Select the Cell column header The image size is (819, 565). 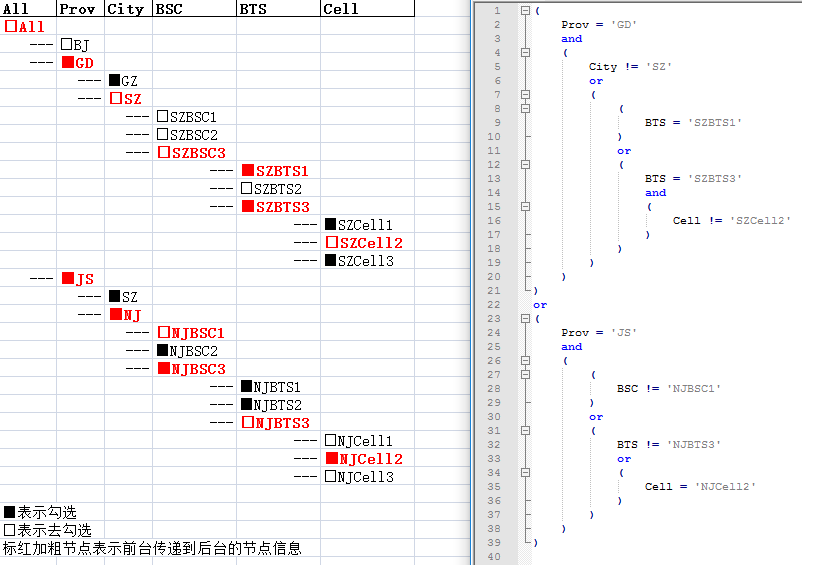click(x=367, y=8)
